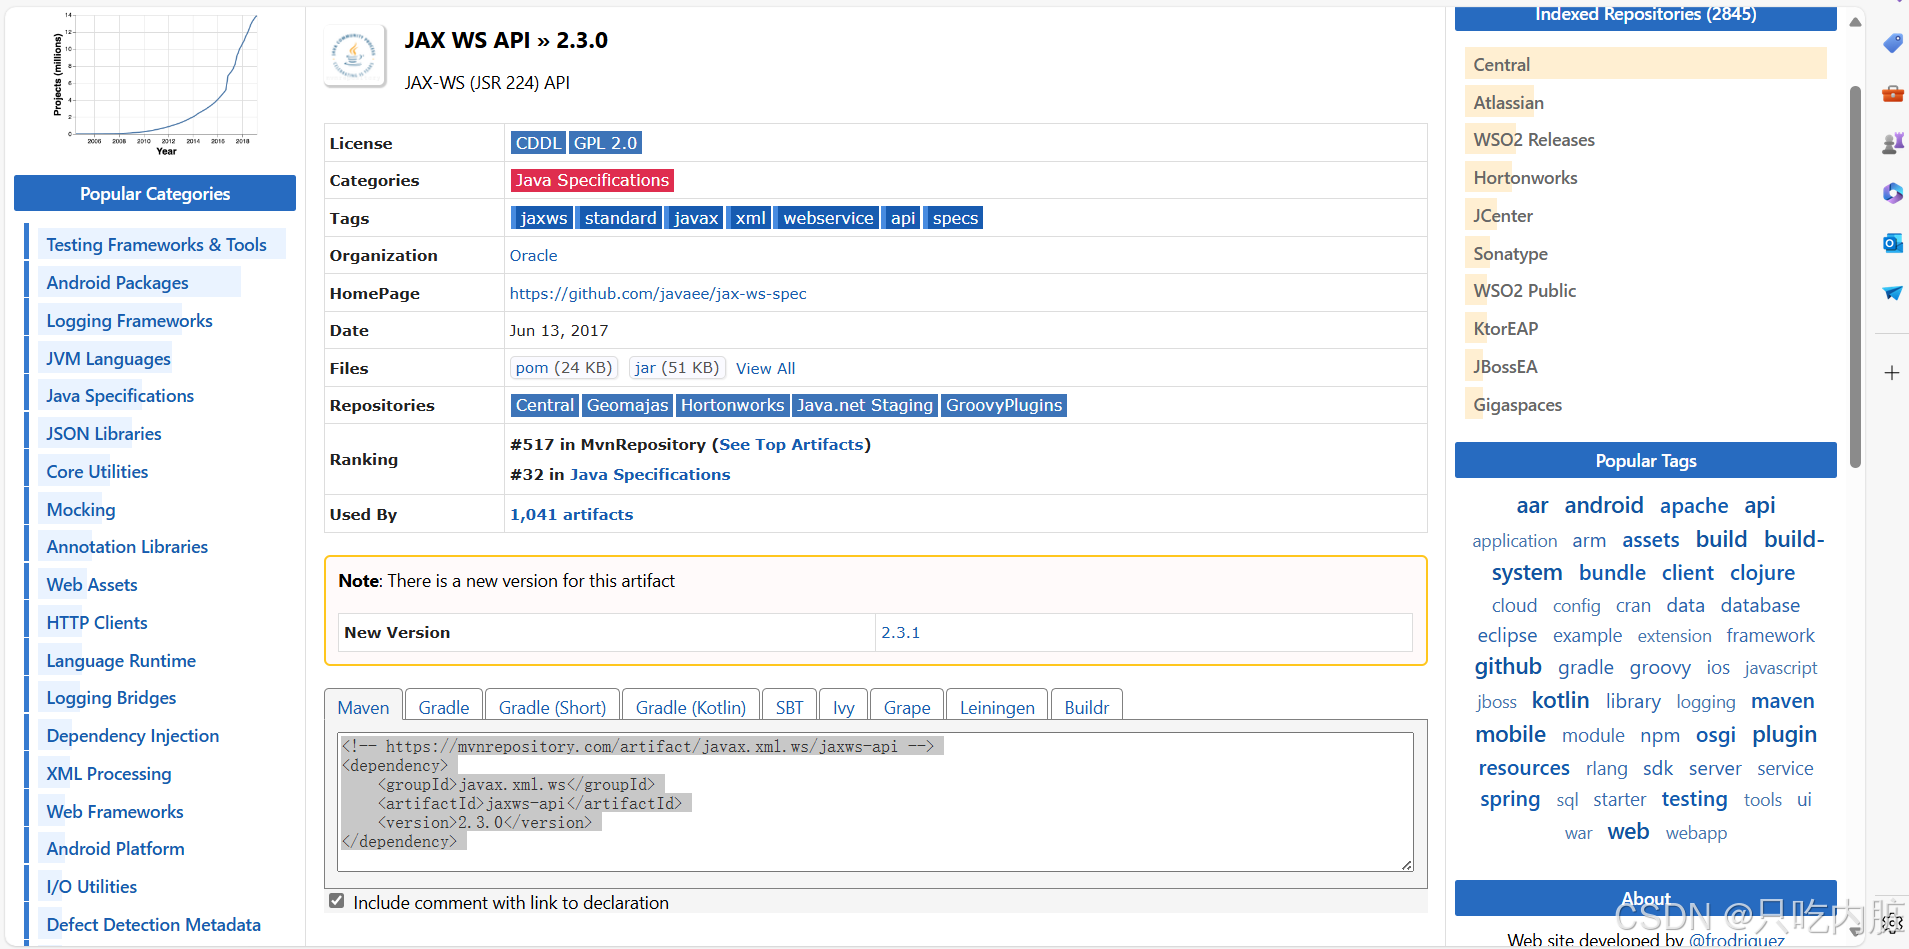The image size is (1909, 949).
Task: Open Dependency Injection category
Action: point(132,735)
